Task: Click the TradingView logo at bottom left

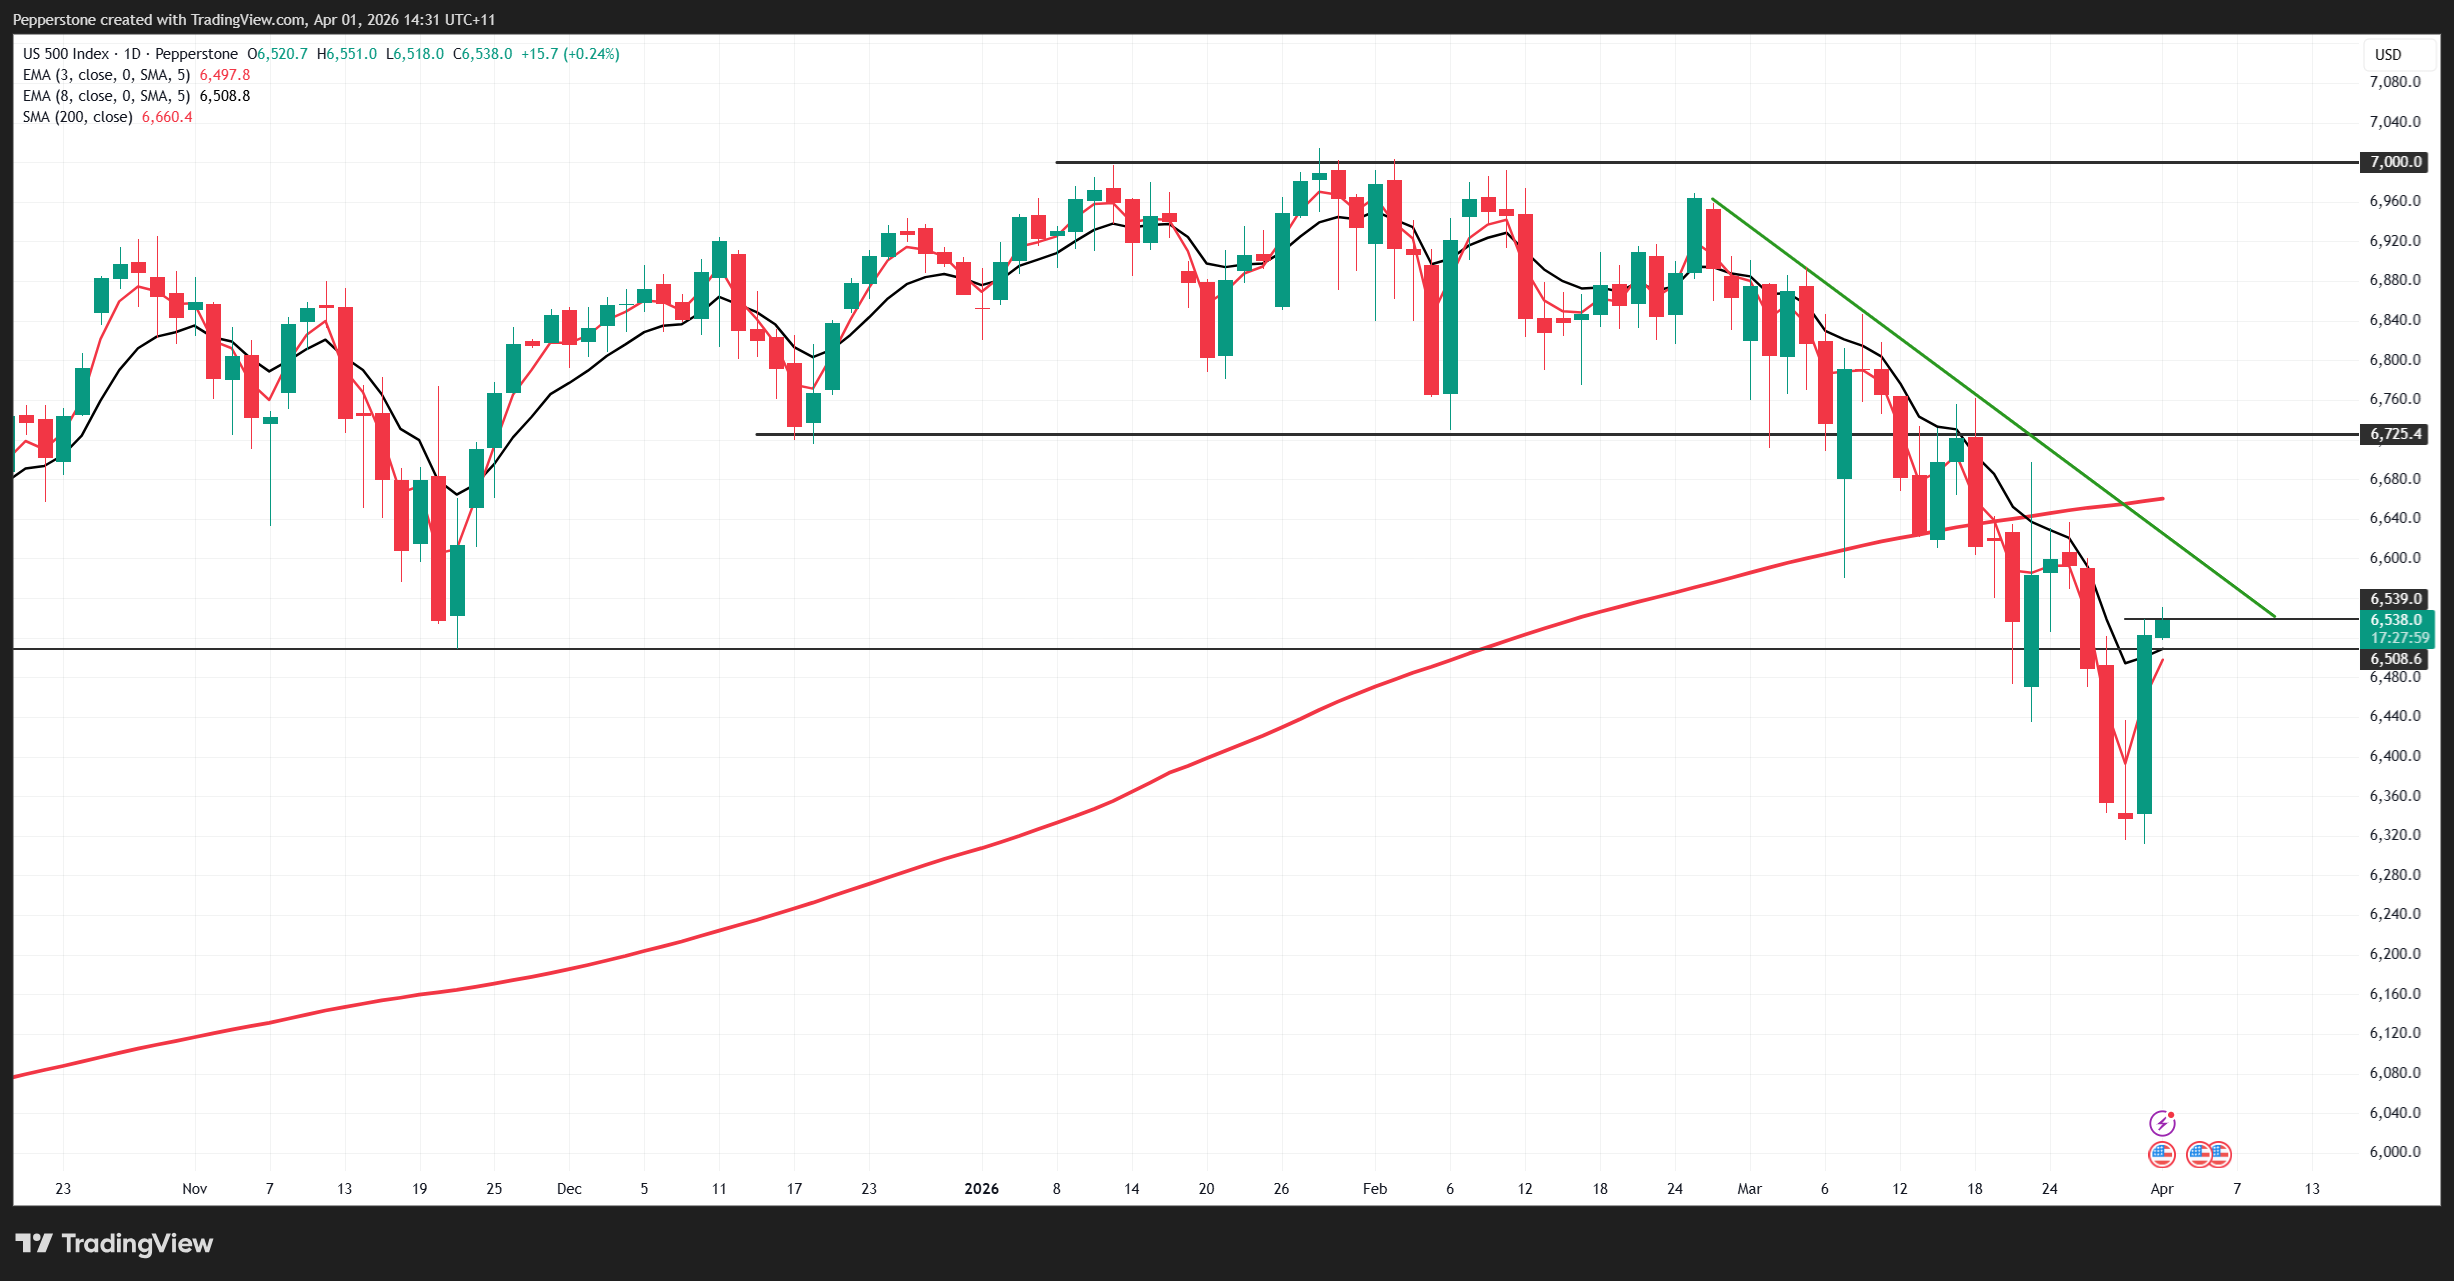Action: [x=114, y=1243]
